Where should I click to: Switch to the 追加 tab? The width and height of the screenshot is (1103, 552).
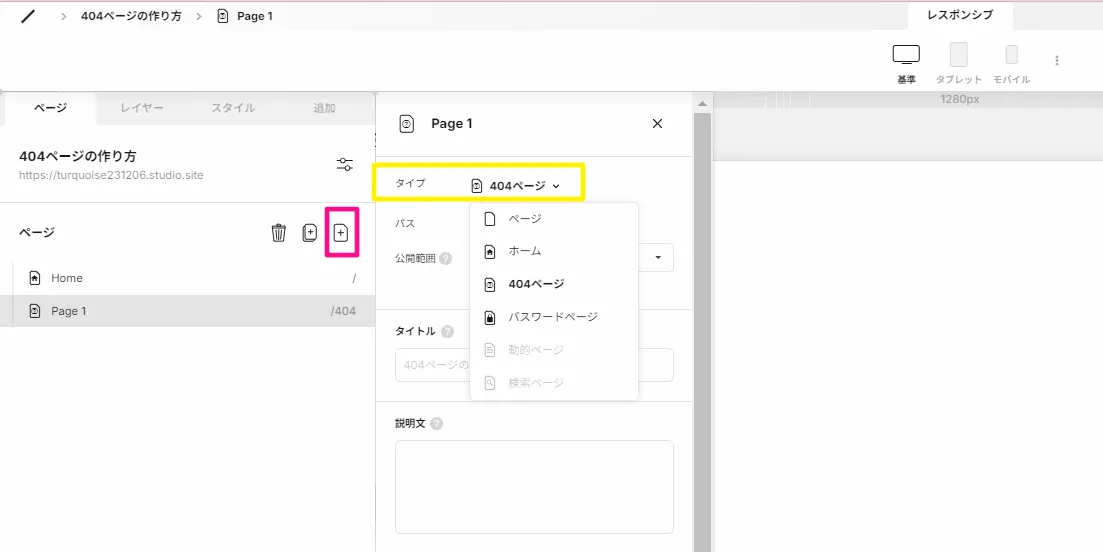tap(324, 108)
